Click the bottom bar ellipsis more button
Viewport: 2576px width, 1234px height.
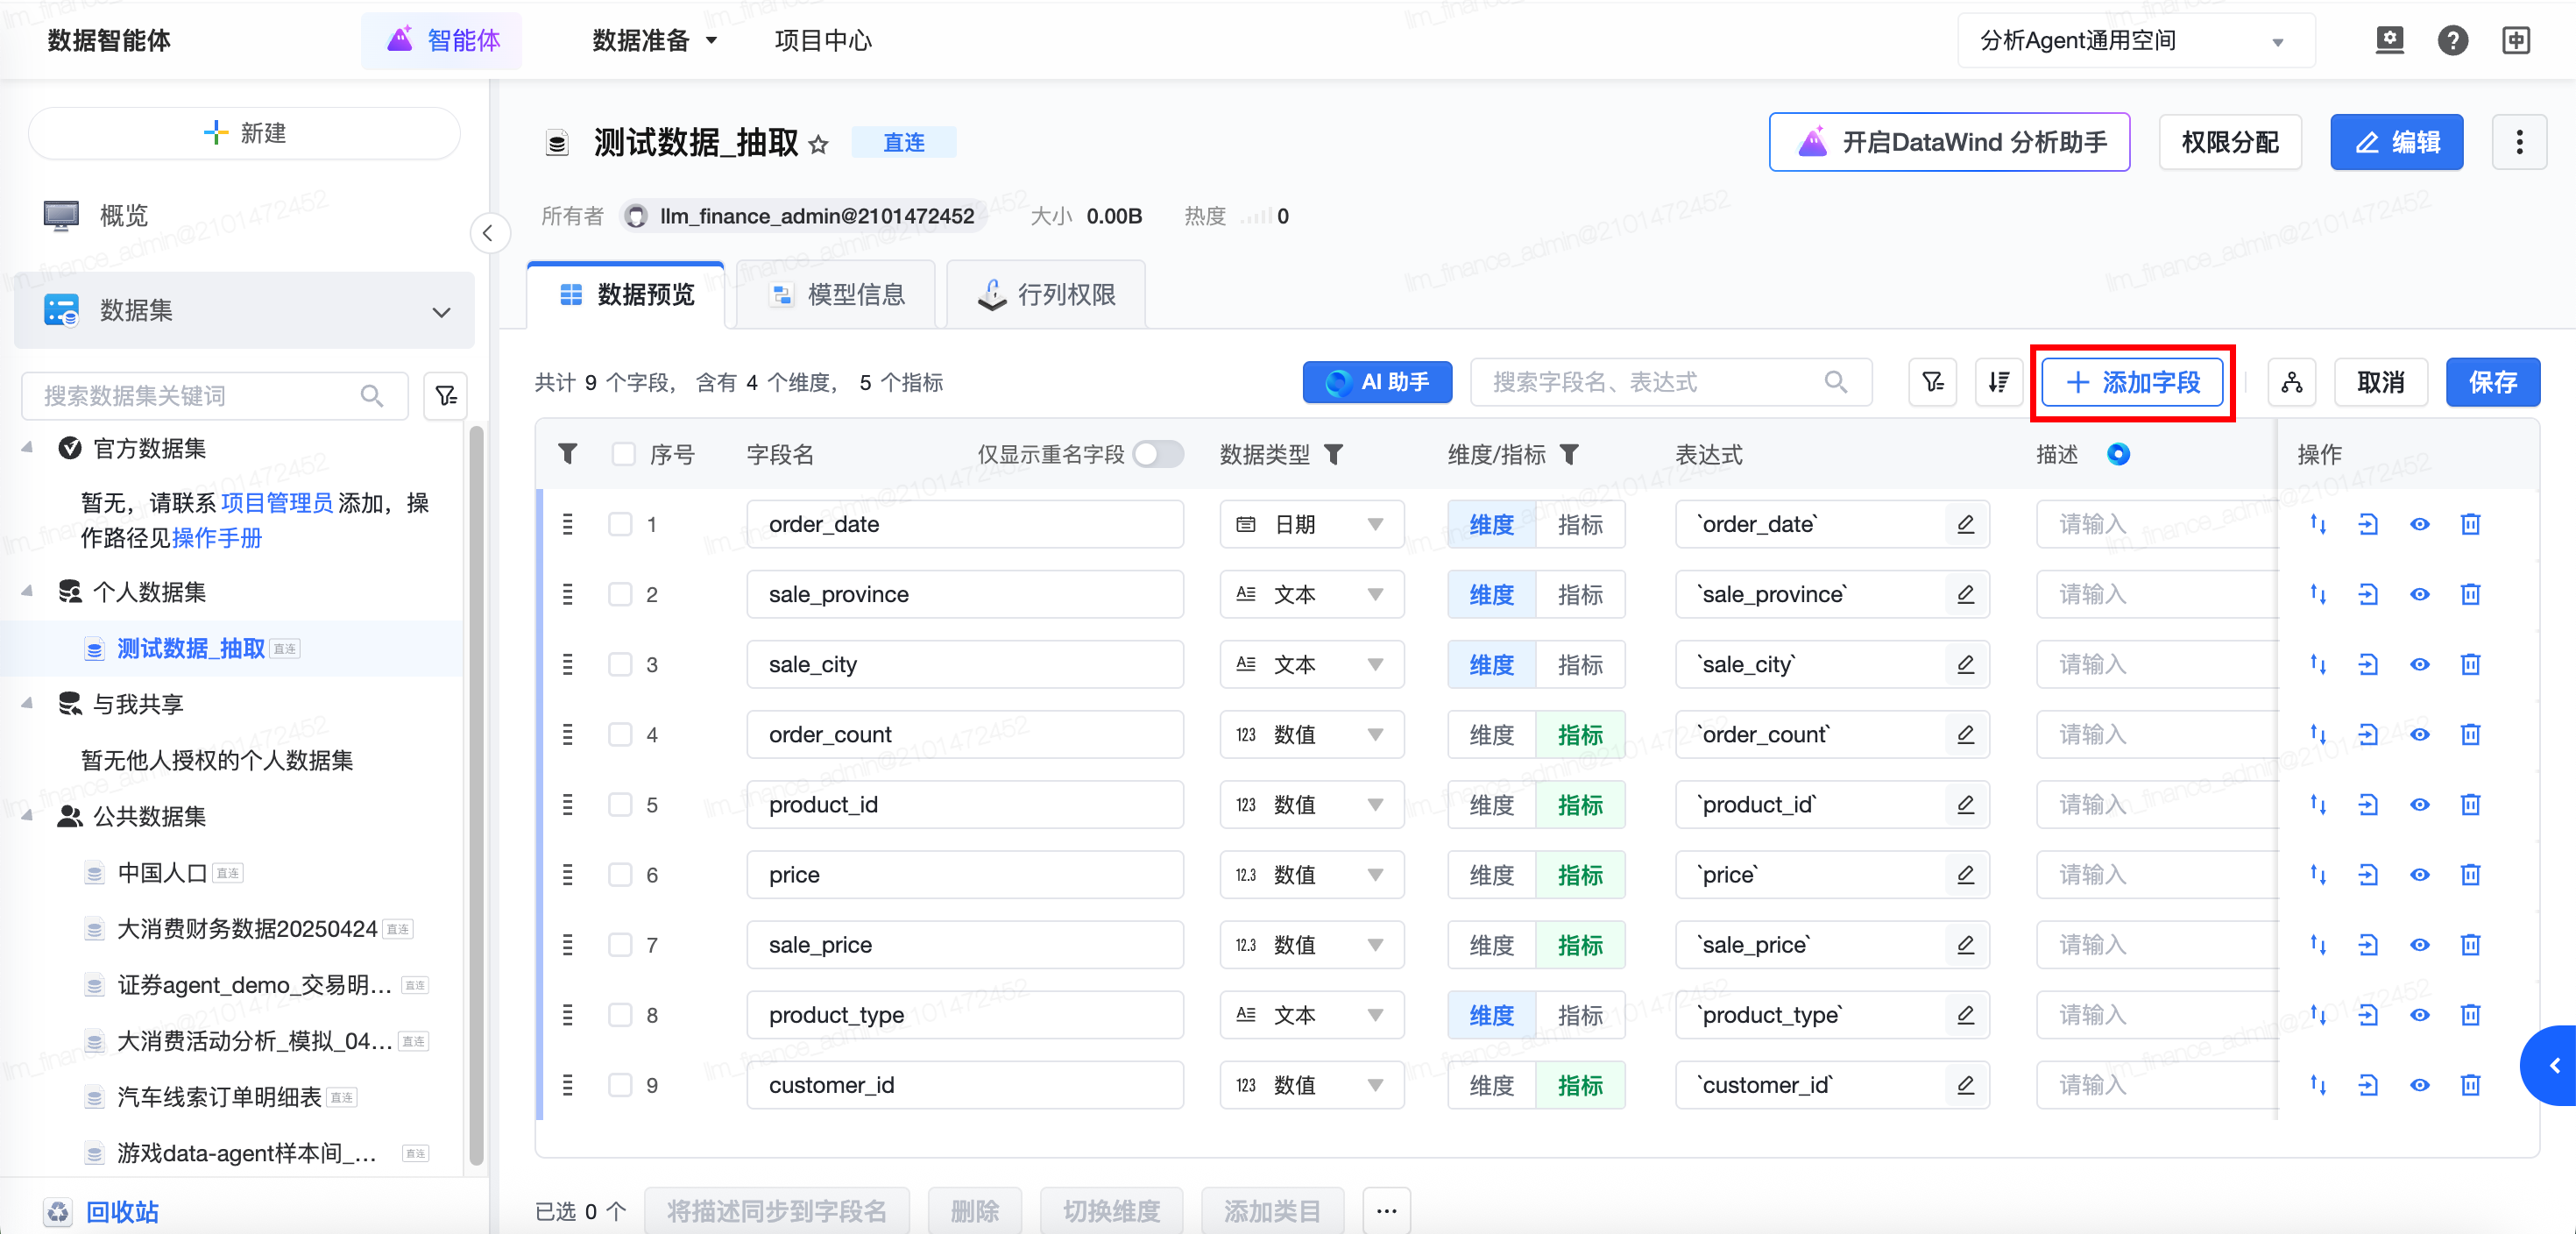1386,1211
